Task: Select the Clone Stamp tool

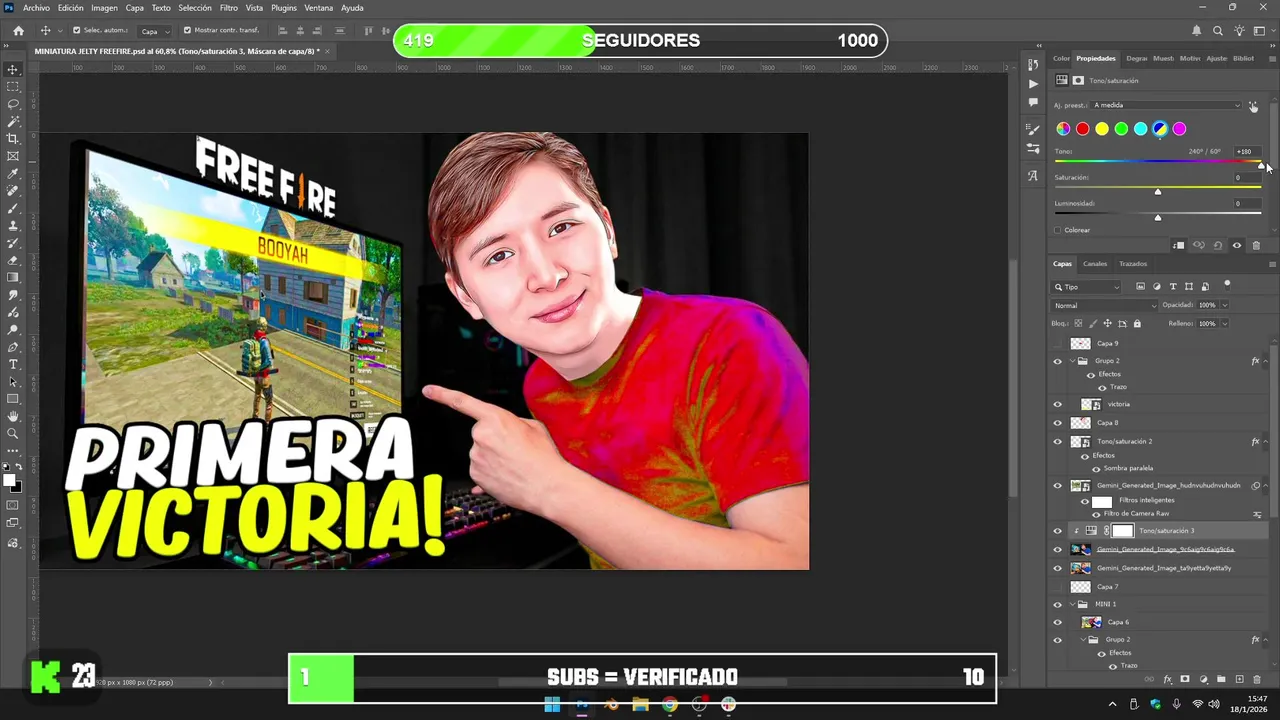Action: (x=13, y=226)
